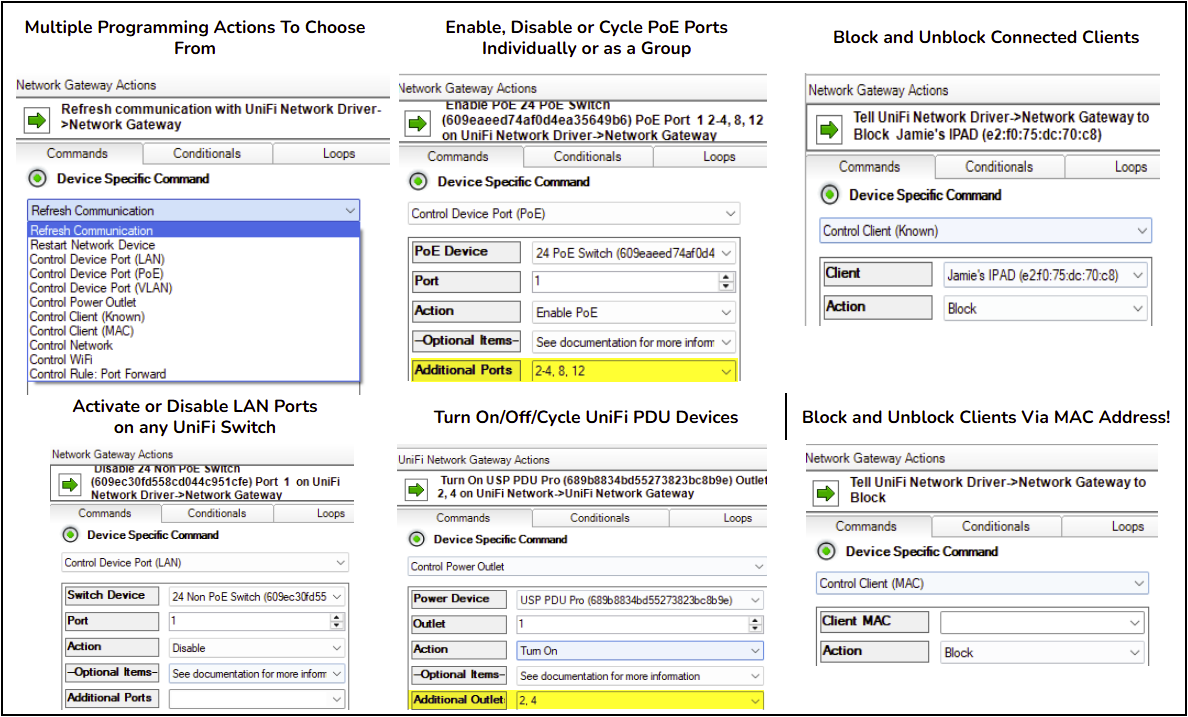1188x717 pixels.
Task: Choose Control Device Port (VLAN) from the open list
Action: (x=193, y=288)
